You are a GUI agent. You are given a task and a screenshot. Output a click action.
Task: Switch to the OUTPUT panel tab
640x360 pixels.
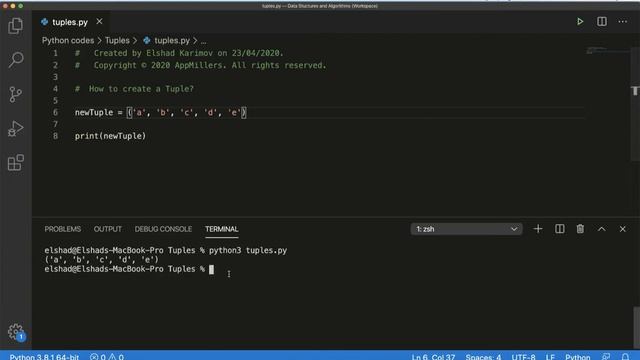point(108,229)
